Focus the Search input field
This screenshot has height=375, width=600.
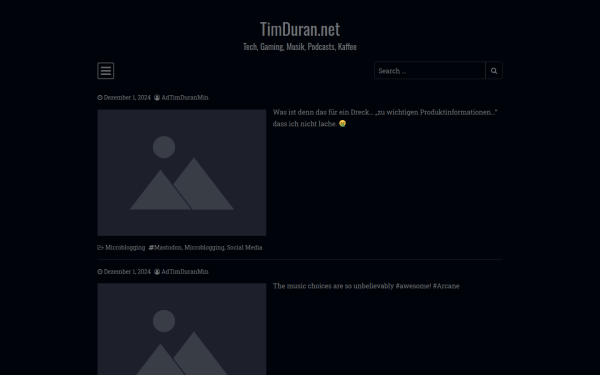pos(430,71)
